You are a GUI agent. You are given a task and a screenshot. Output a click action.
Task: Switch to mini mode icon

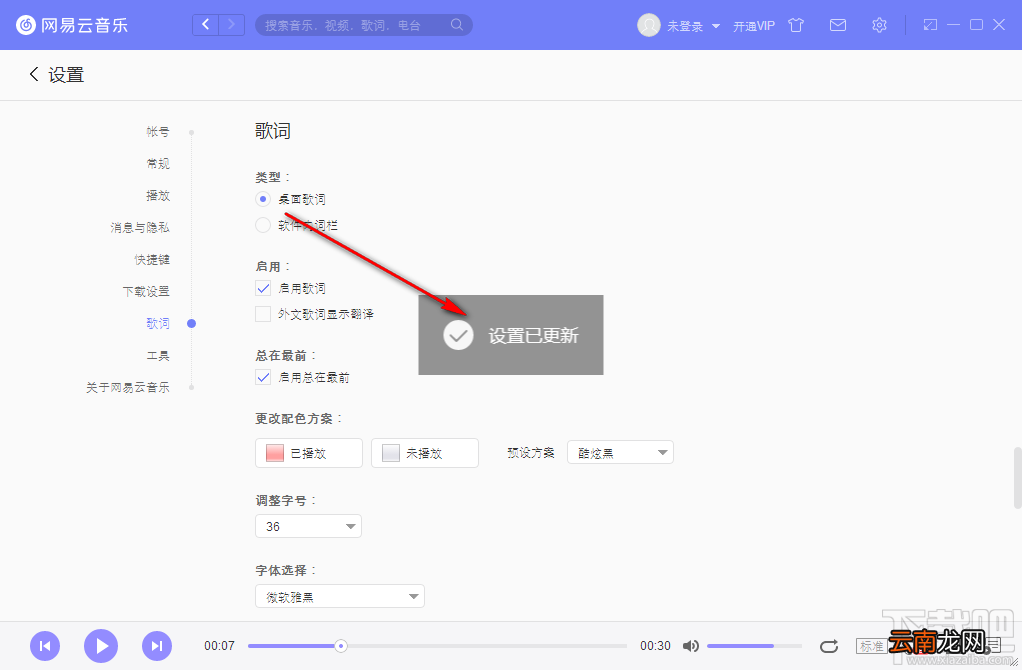tap(930, 25)
